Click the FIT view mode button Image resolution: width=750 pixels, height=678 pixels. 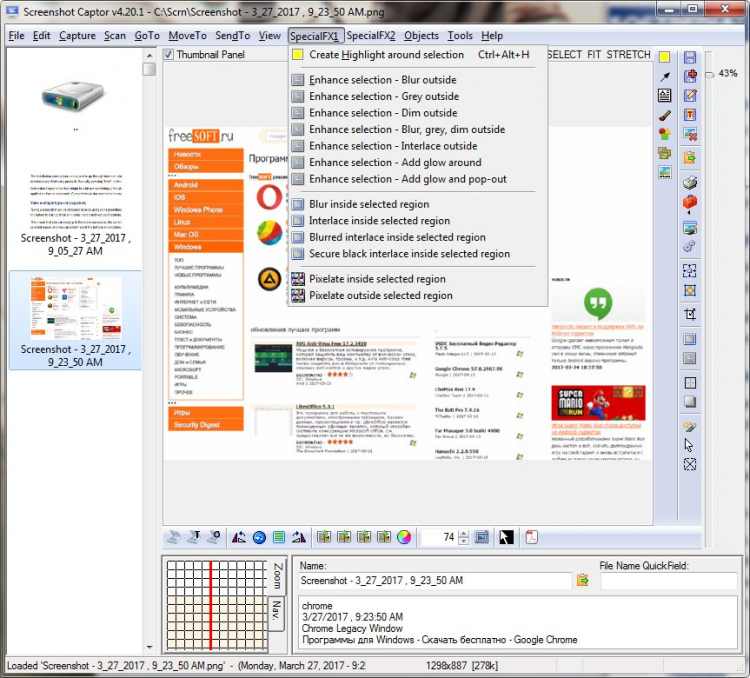click(594, 55)
